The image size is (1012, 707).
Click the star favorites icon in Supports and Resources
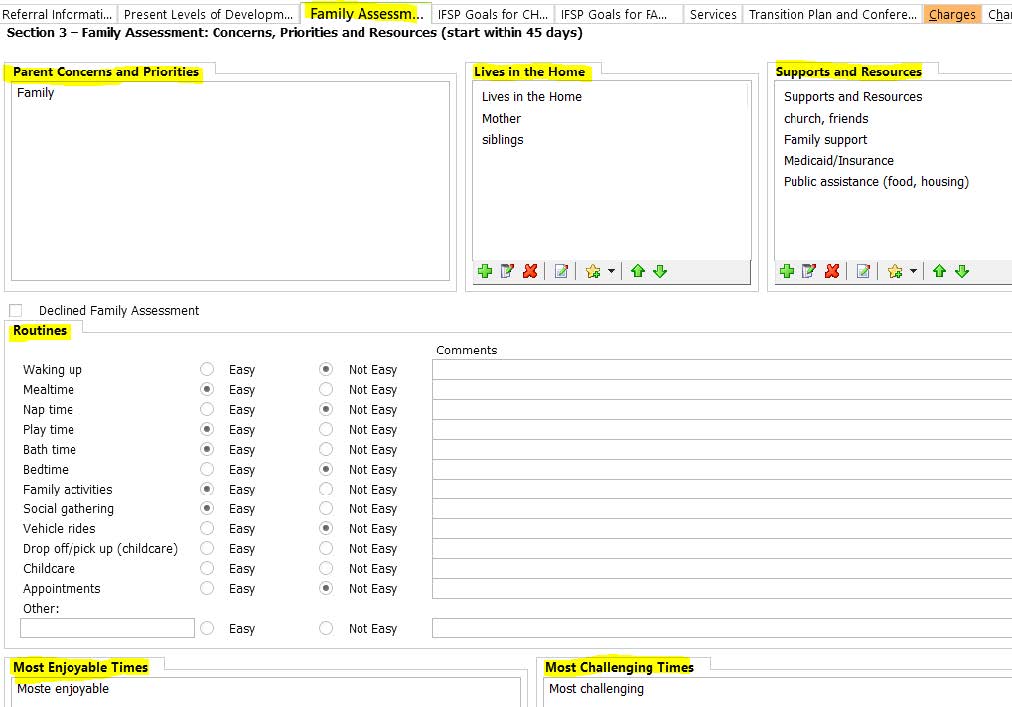click(x=895, y=271)
